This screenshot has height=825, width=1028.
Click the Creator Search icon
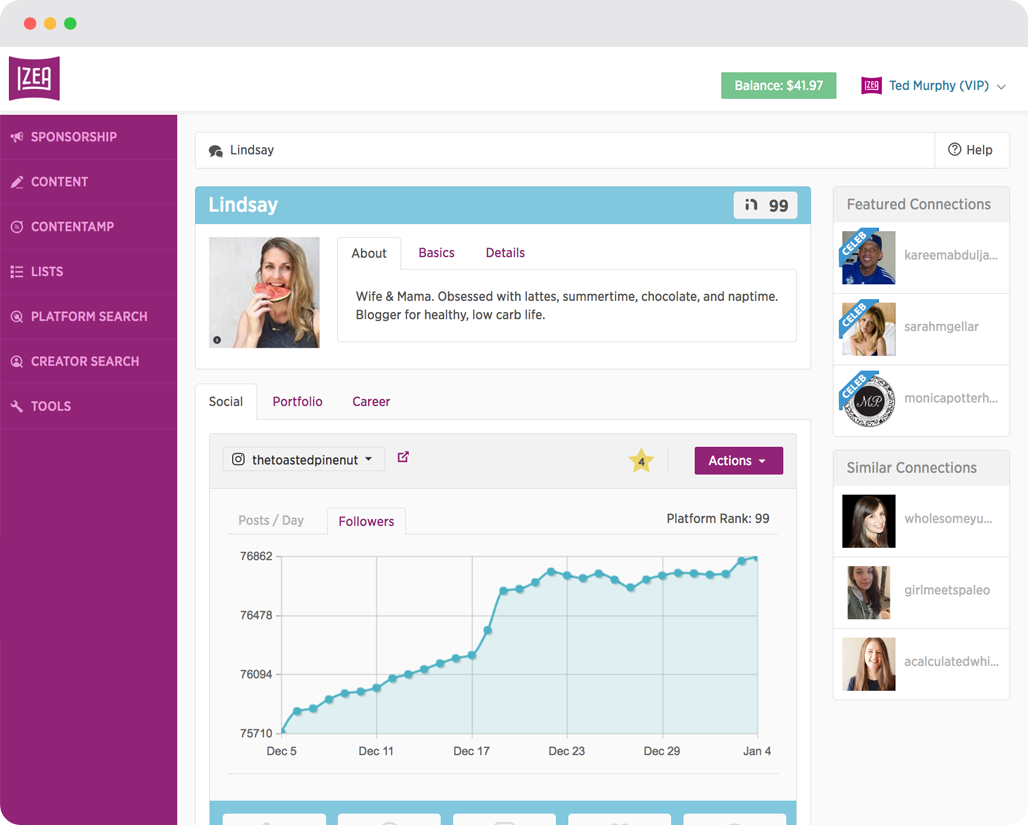click(17, 361)
